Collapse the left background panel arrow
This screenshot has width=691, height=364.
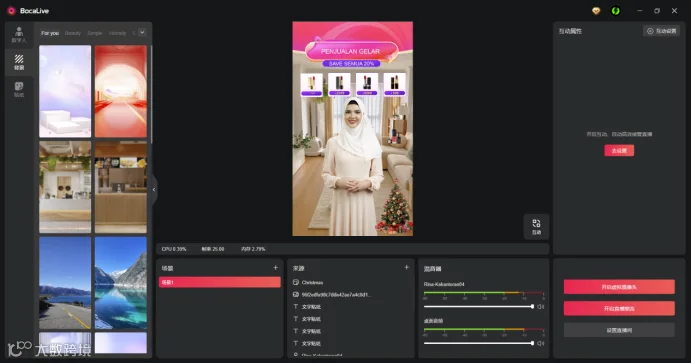pos(154,189)
